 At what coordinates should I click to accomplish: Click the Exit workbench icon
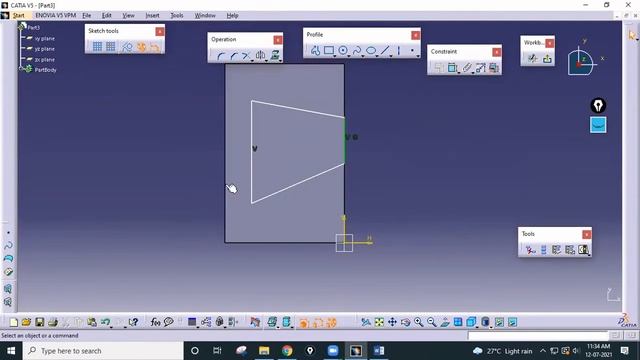(x=547, y=59)
